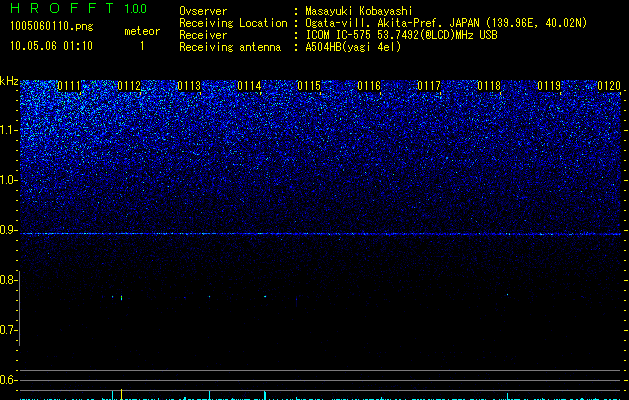Click the meteor label
The width and height of the screenshot is (629, 400).
pyautogui.click(x=142, y=31)
